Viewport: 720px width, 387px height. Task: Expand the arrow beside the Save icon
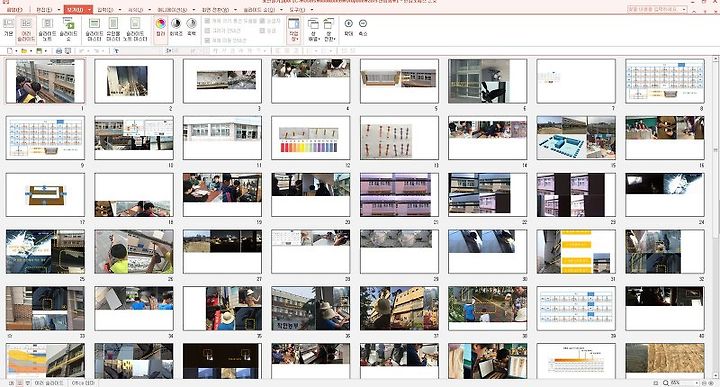point(45,51)
